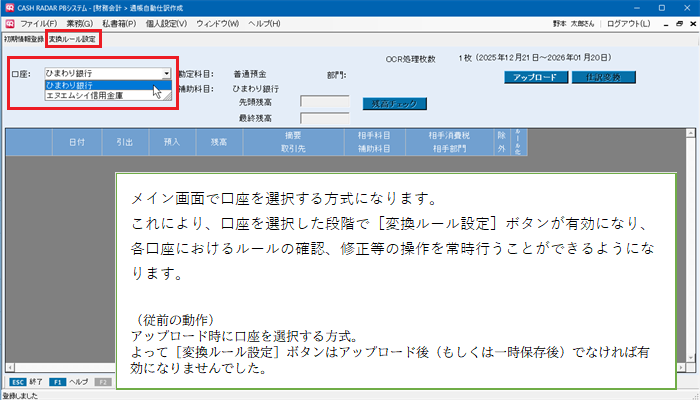Viewport: 700px width, 400px height.
Task: Collapse the 口座 dropdown arrow
Action: [165, 74]
